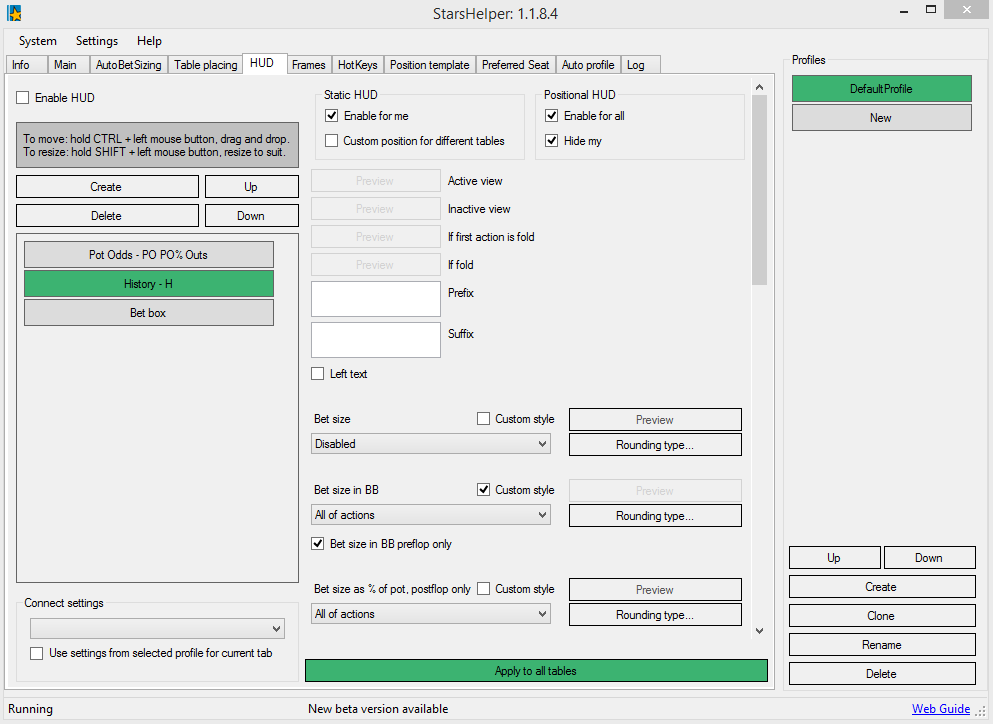Screen dimensions: 993x724
Task: Open Rounding type for Bet size in BB
Action: [655, 516]
